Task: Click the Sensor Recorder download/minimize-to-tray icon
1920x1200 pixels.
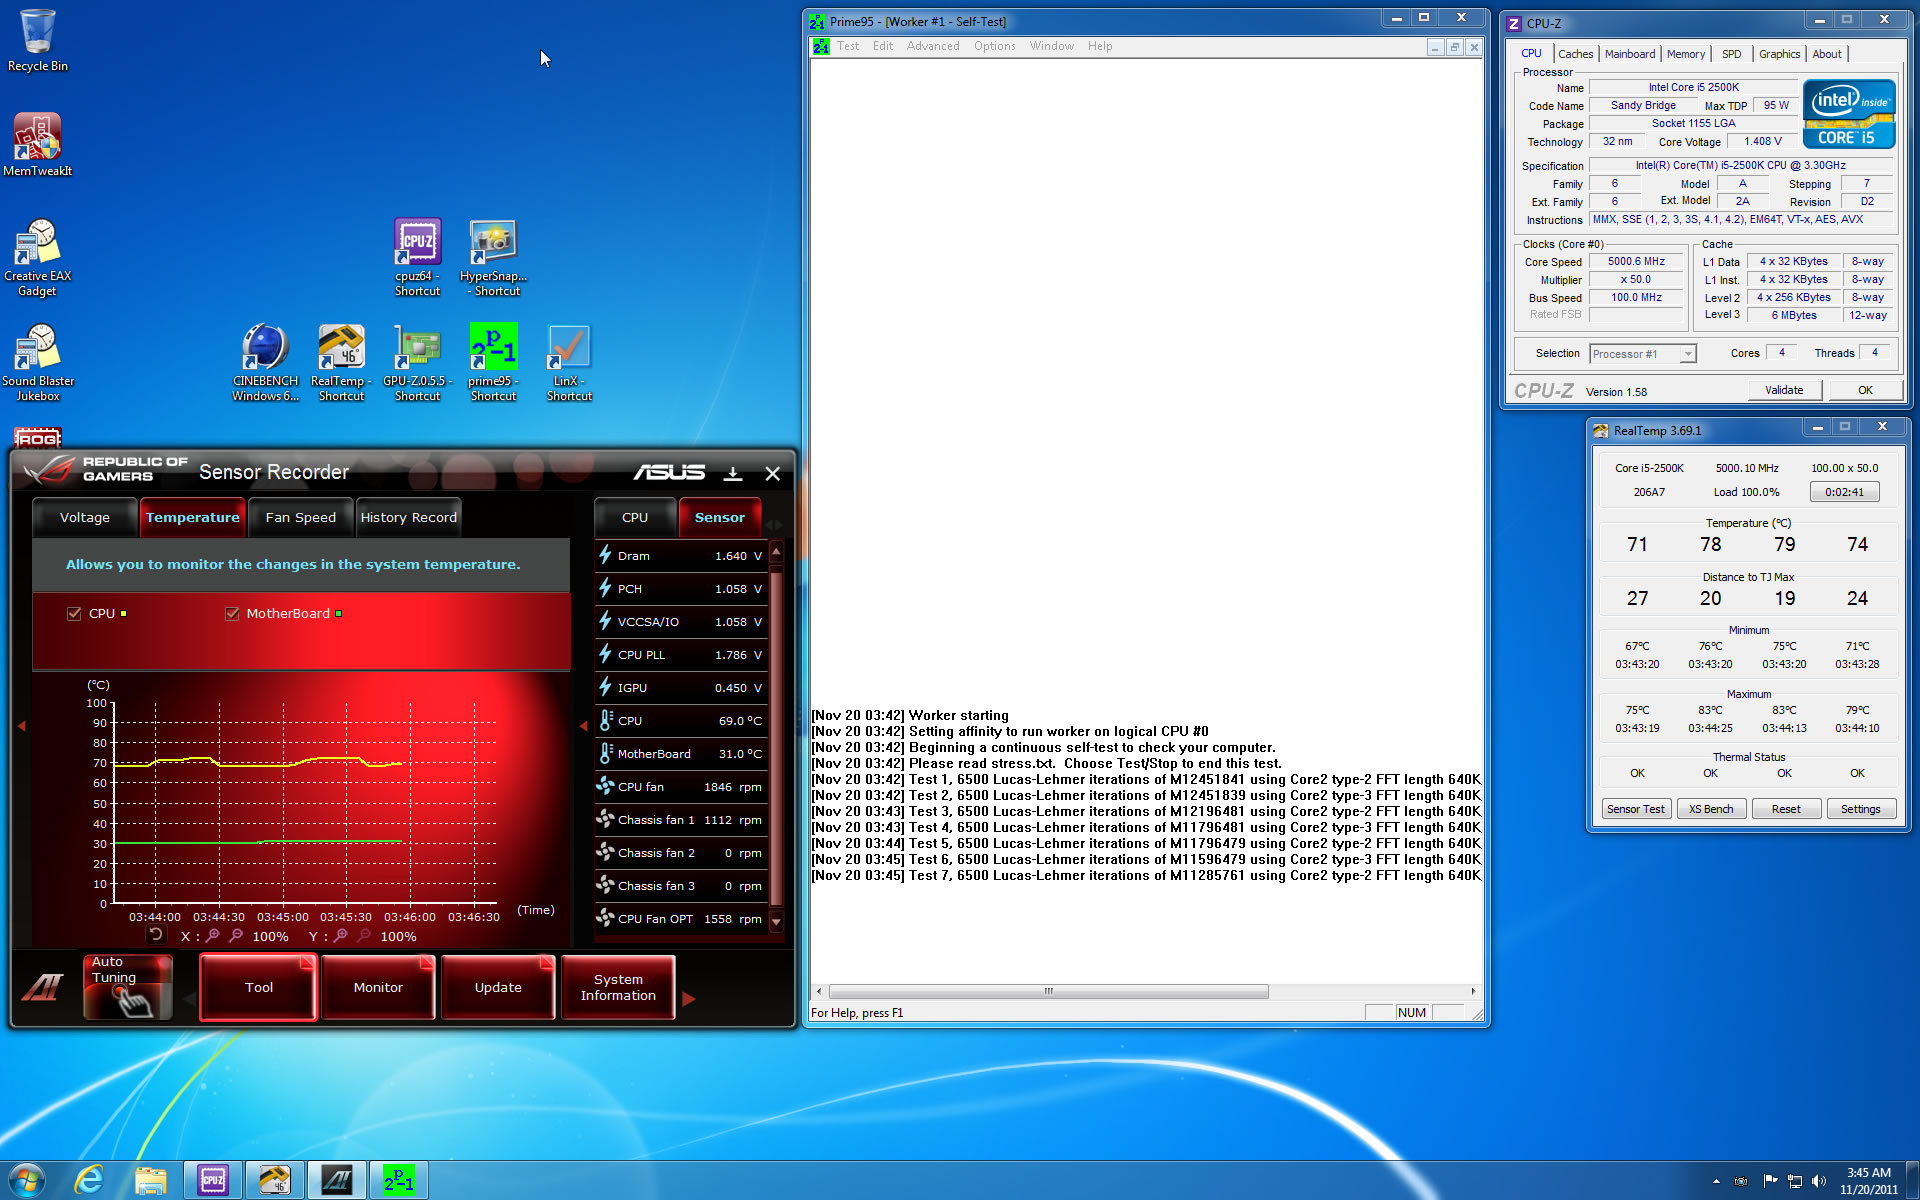Action: click(733, 473)
